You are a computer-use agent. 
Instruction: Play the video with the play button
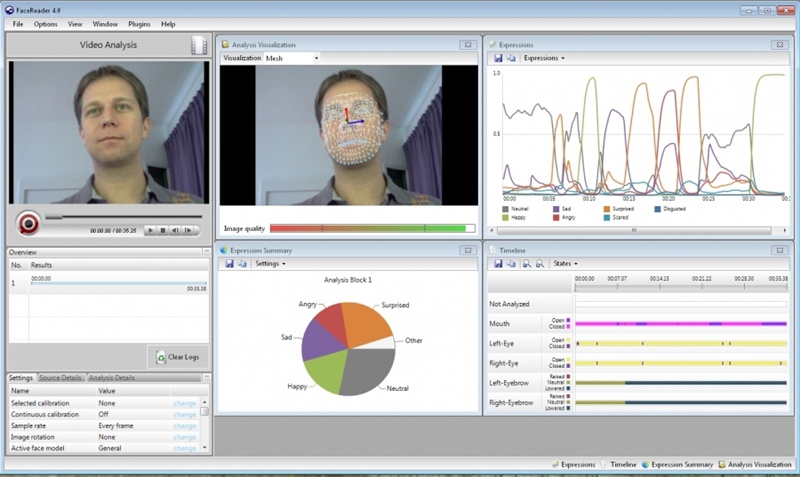click(151, 231)
